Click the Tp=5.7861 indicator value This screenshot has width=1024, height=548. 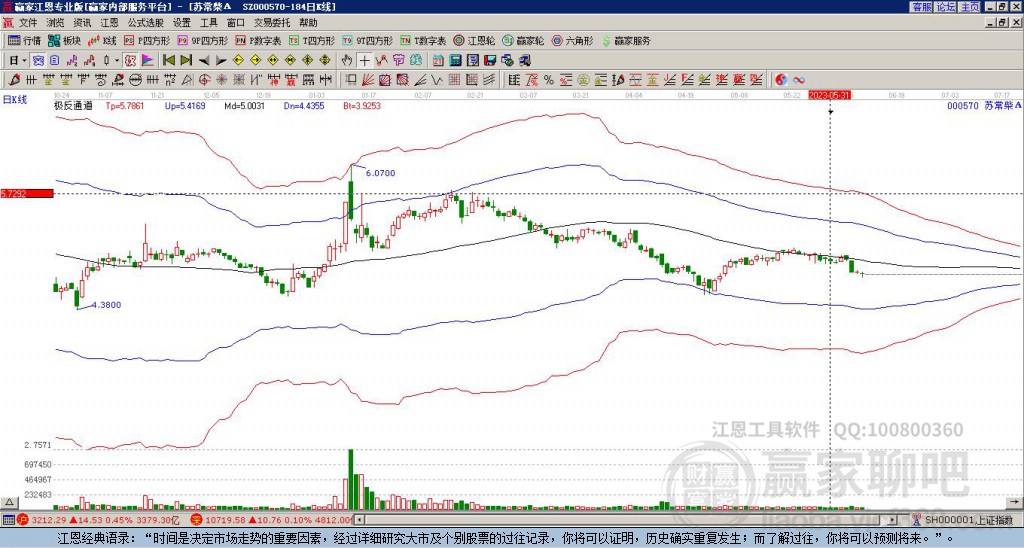click(127, 105)
